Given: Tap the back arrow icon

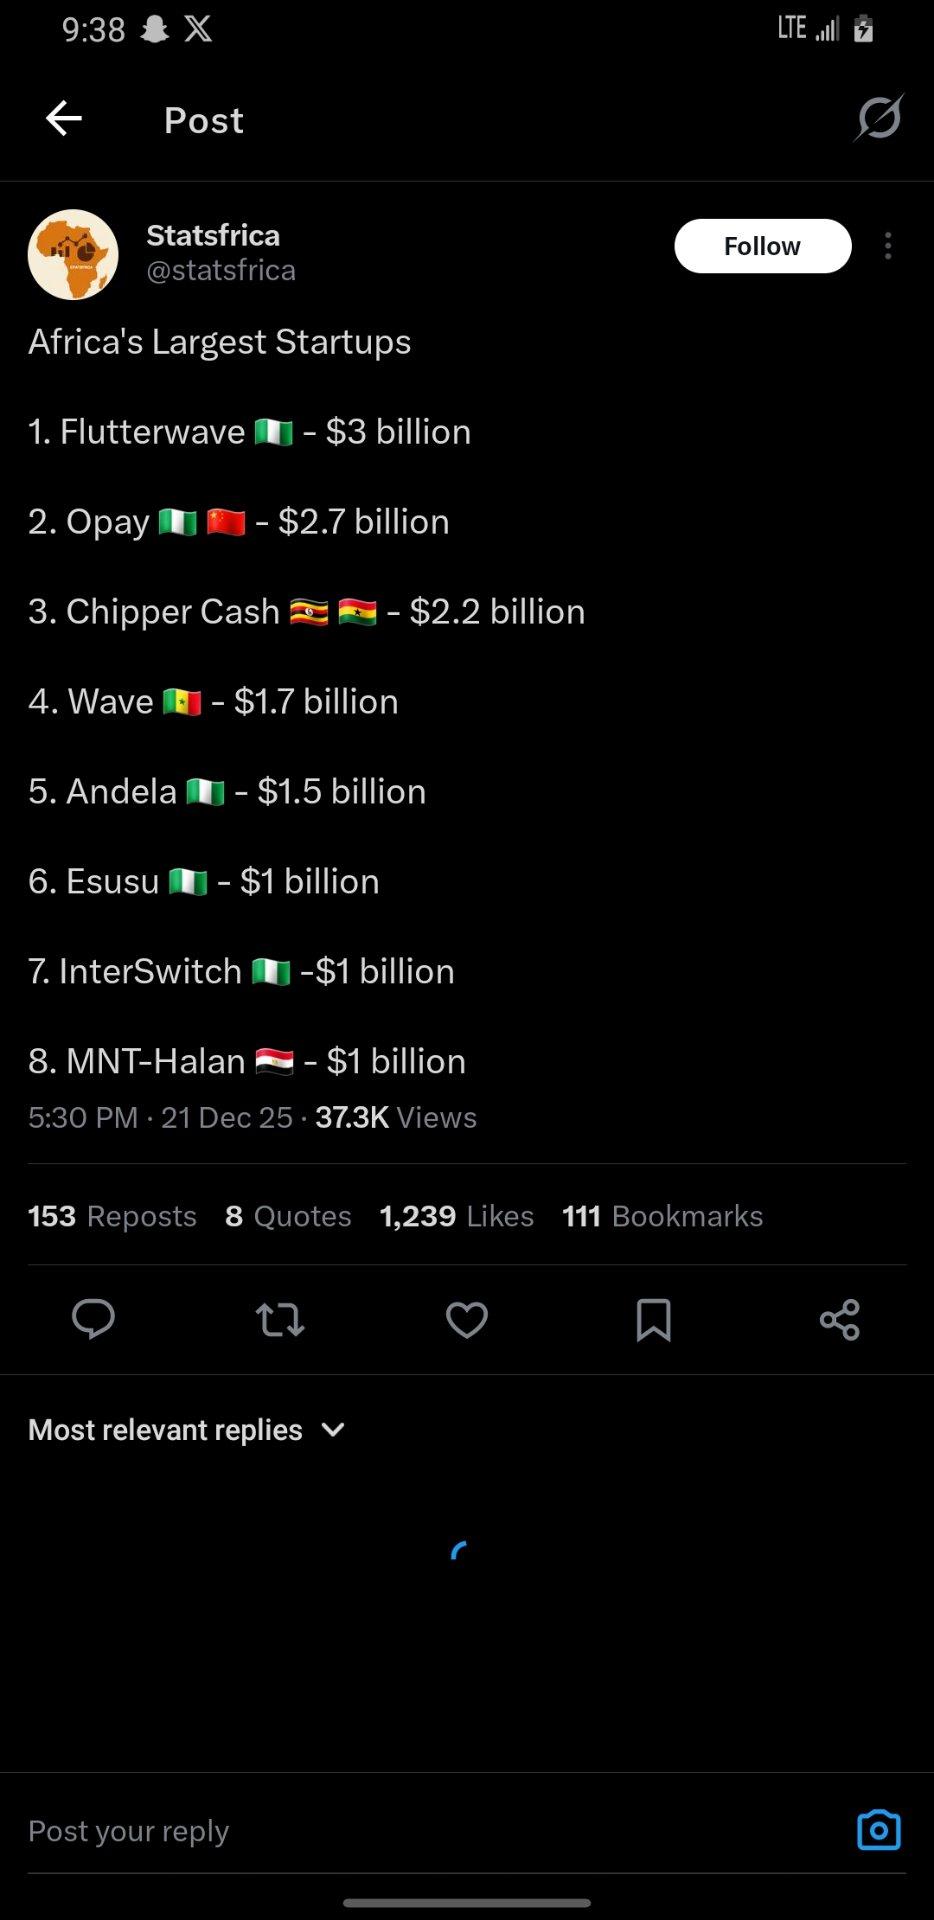Looking at the screenshot, I should pyautogui.click(x=64, y=119).
